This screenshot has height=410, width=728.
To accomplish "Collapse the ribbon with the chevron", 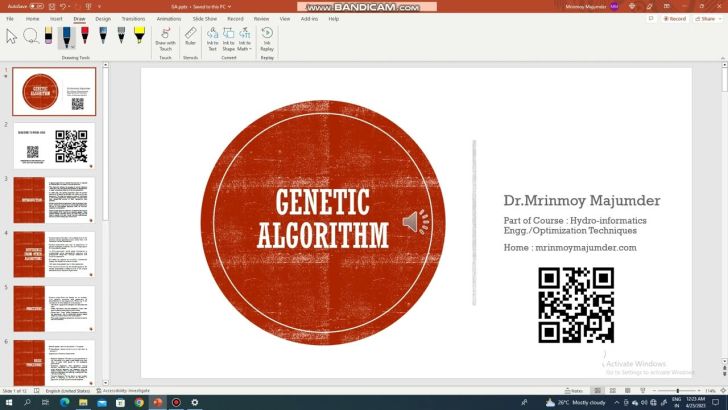I will click(723, 58).
